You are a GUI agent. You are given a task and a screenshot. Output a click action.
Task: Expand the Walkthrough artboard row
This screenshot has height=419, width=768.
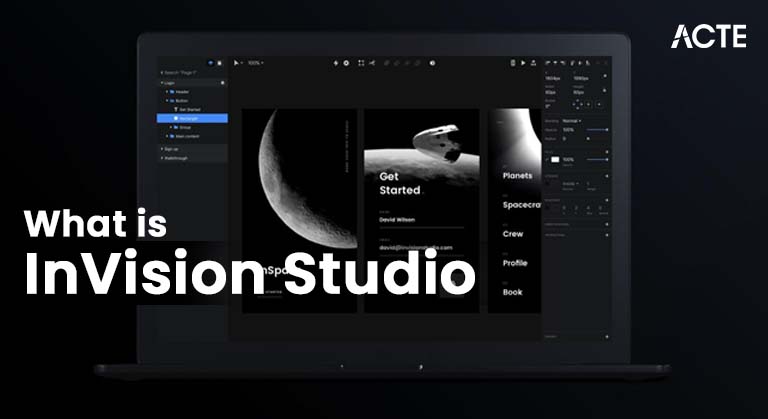pos(162,158)
